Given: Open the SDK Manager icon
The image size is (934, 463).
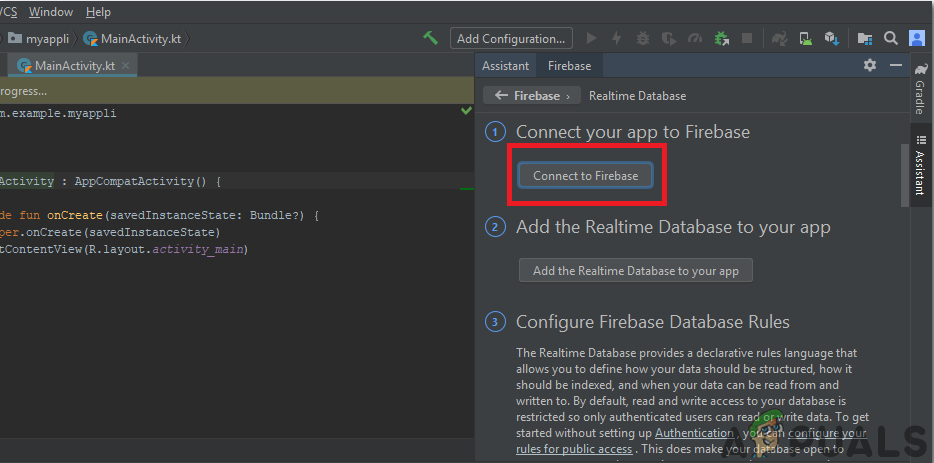Looking at the screenshot, I should pos(830,38).
